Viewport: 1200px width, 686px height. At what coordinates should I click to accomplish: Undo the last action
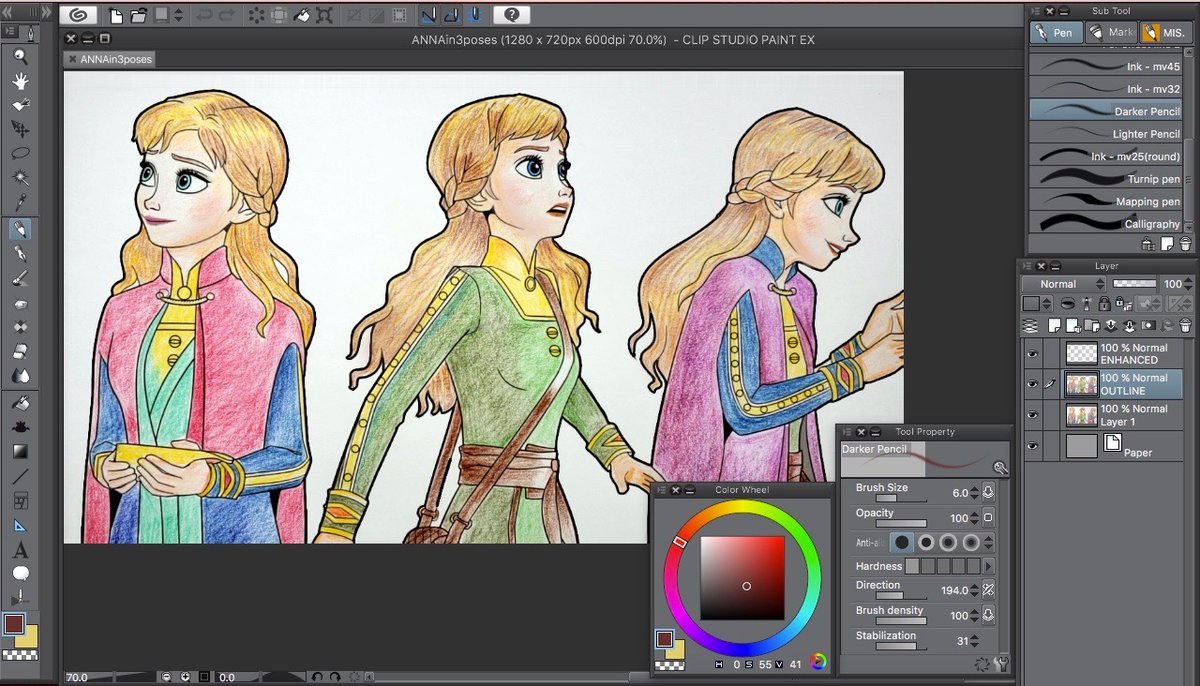pyautogui.click(x=206, y=15)
